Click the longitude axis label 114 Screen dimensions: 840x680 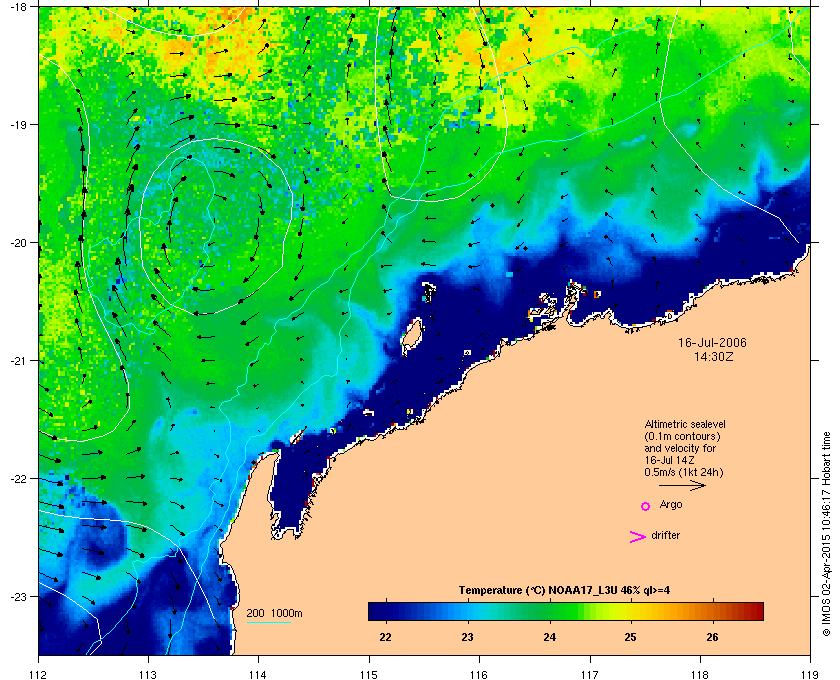[x=258, y=674]
